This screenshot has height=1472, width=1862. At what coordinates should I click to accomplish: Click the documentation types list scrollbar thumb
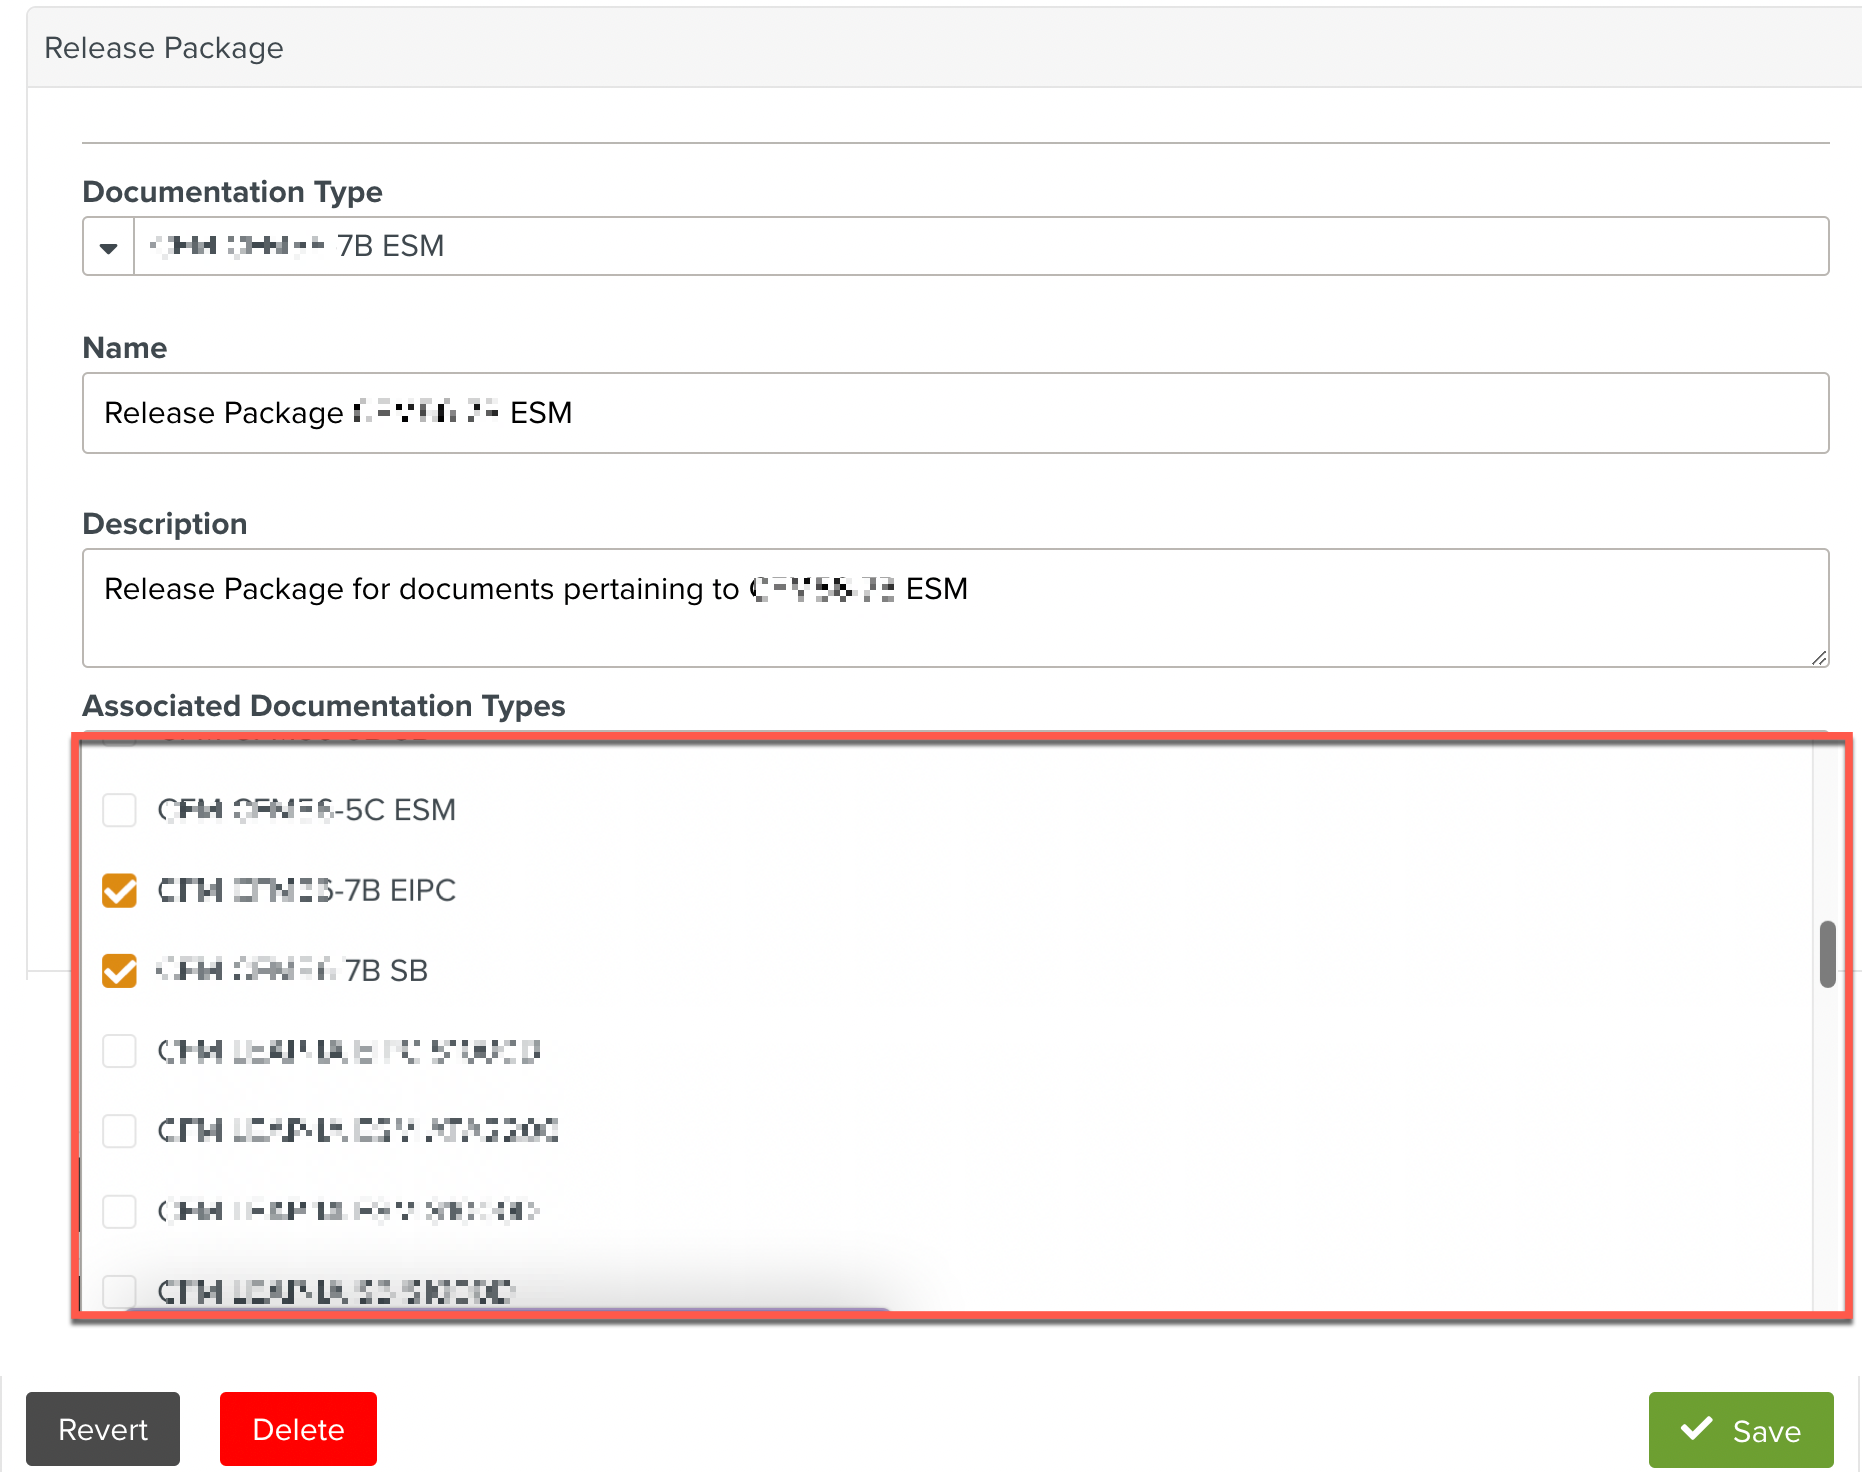pyautogui.click(x=1827, y=954)
